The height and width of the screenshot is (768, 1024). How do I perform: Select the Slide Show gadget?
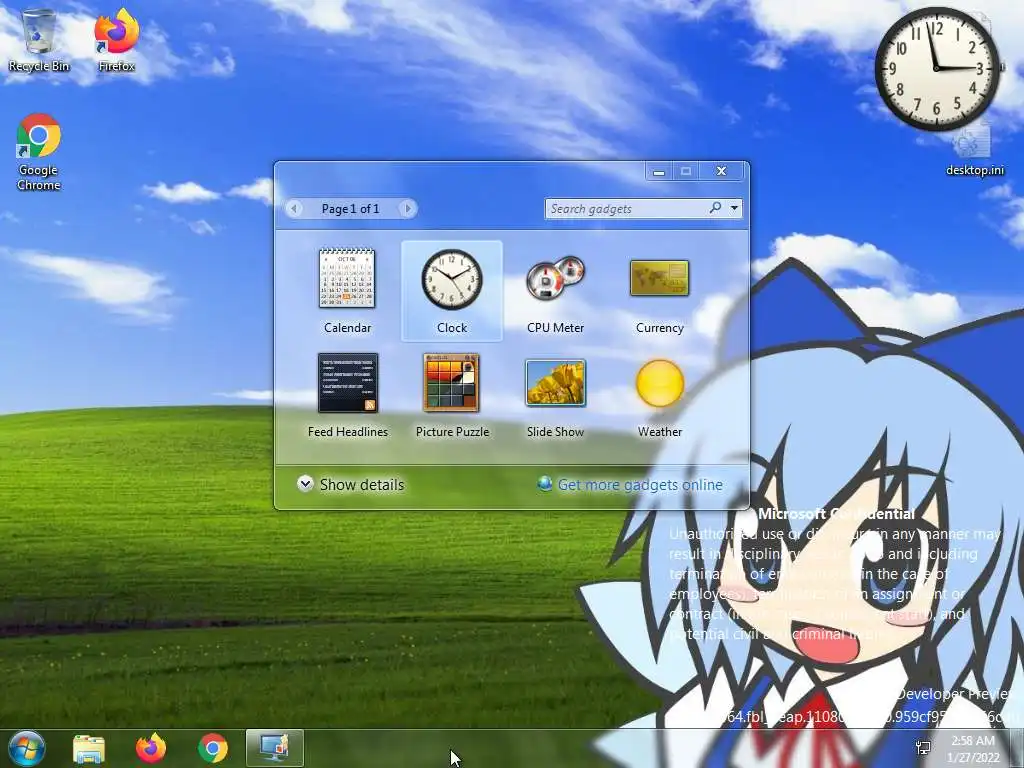[556, 395]
